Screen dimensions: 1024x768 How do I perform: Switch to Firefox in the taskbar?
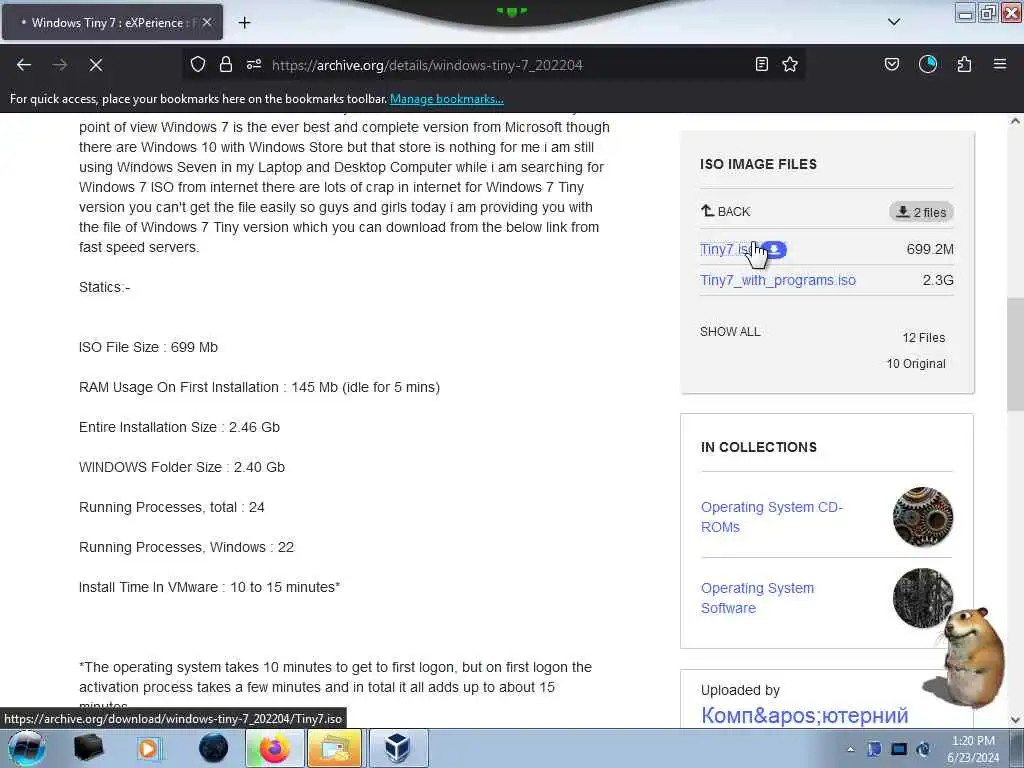tap(274, 748)
